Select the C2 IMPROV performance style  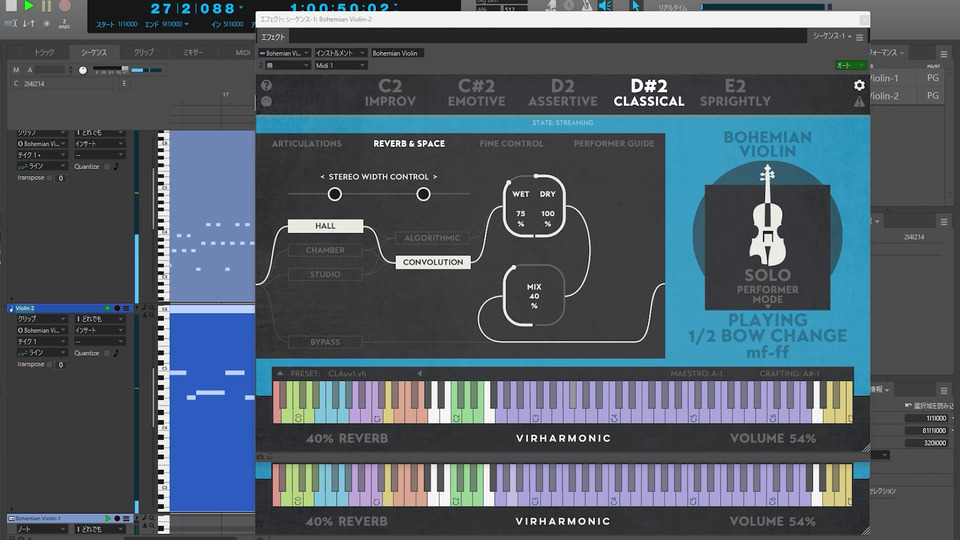click(390, 93)
